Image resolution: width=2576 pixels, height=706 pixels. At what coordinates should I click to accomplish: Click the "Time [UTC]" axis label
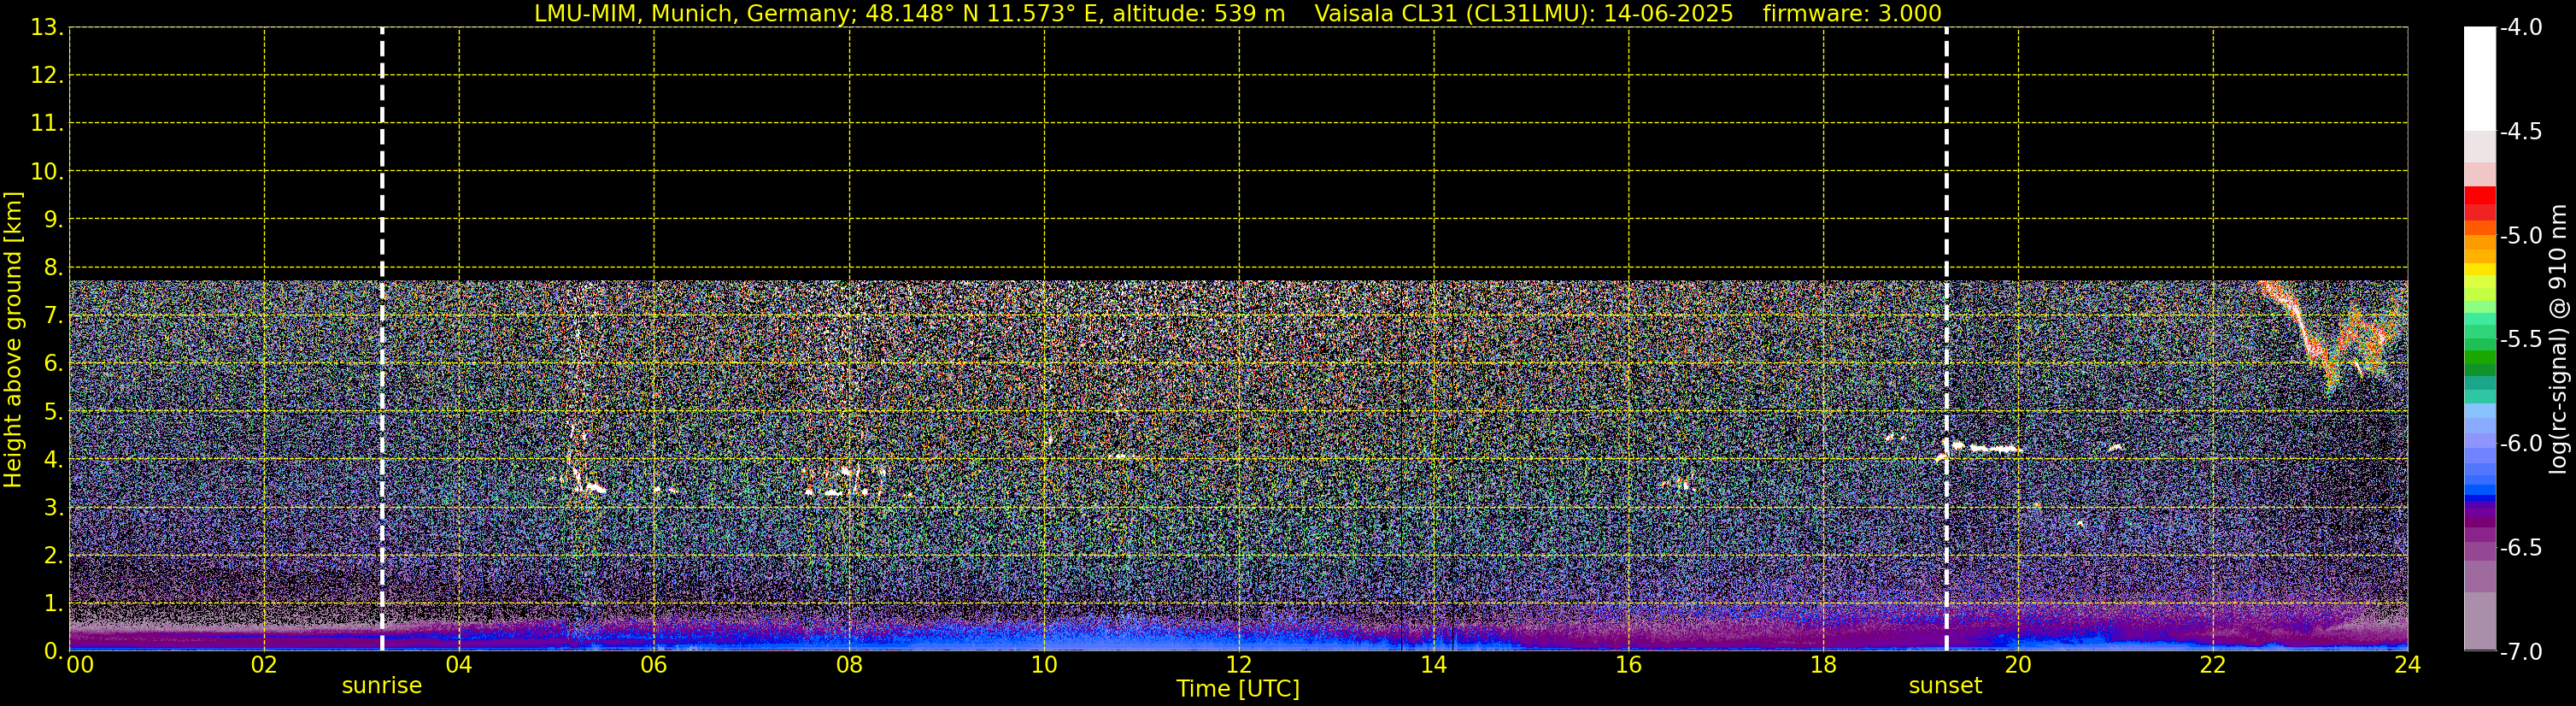pyautogui.click(x=1238, y=689)
